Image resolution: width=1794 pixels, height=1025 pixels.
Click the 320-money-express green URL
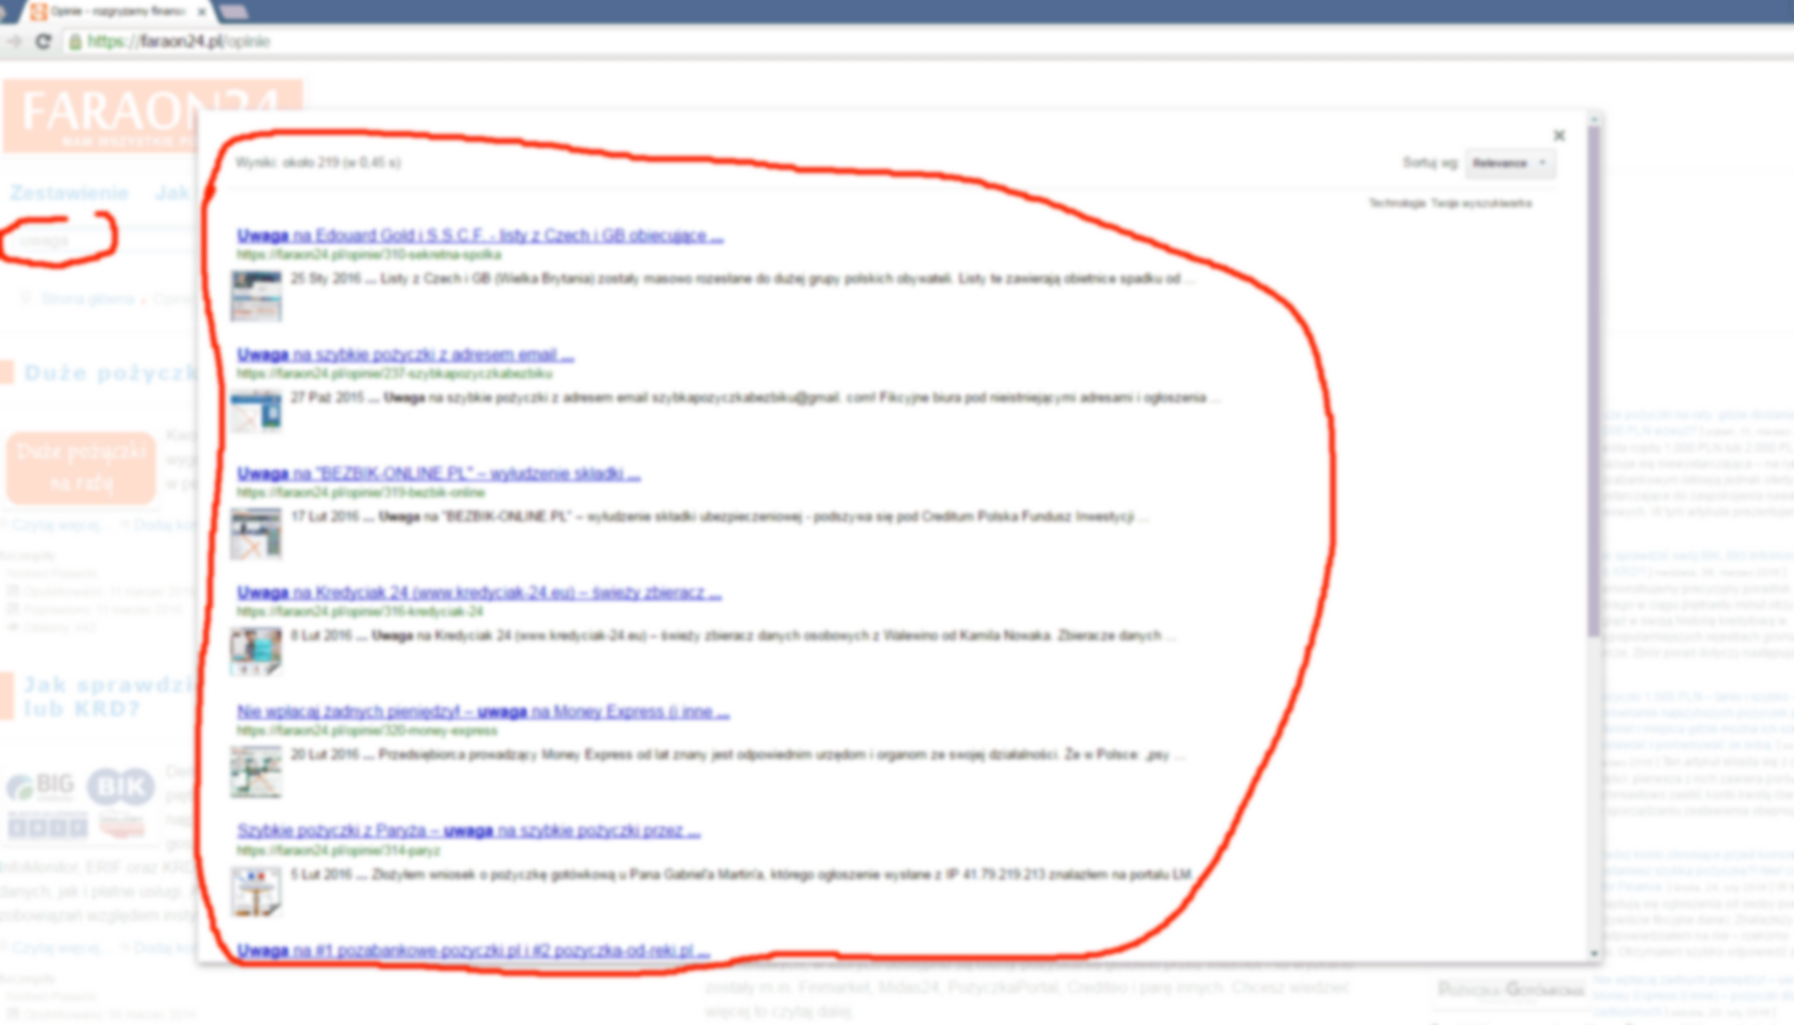click(367, 731)
